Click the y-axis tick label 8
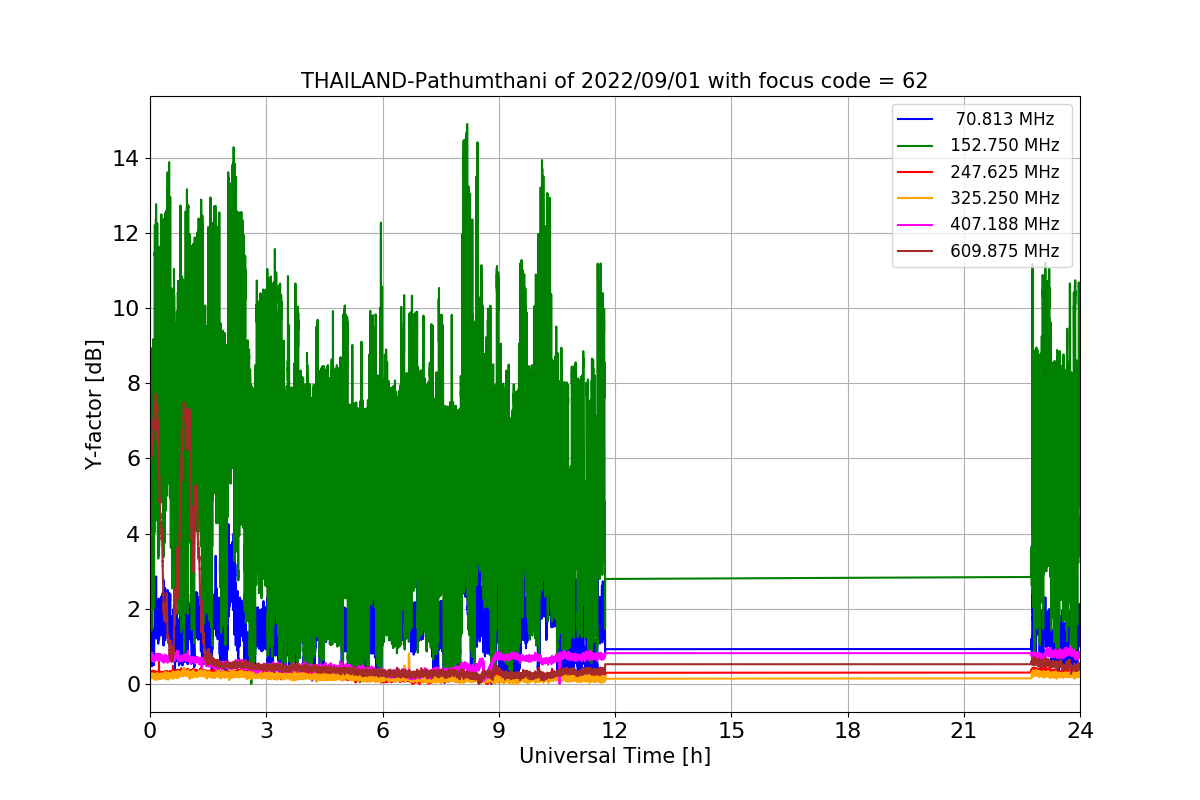Screen dimensions: 1200x800 tap(134, 383)
